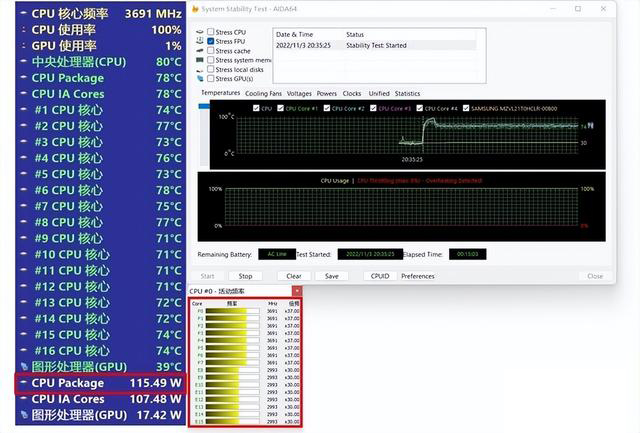Select the Statistics tab

coord(407,93)
